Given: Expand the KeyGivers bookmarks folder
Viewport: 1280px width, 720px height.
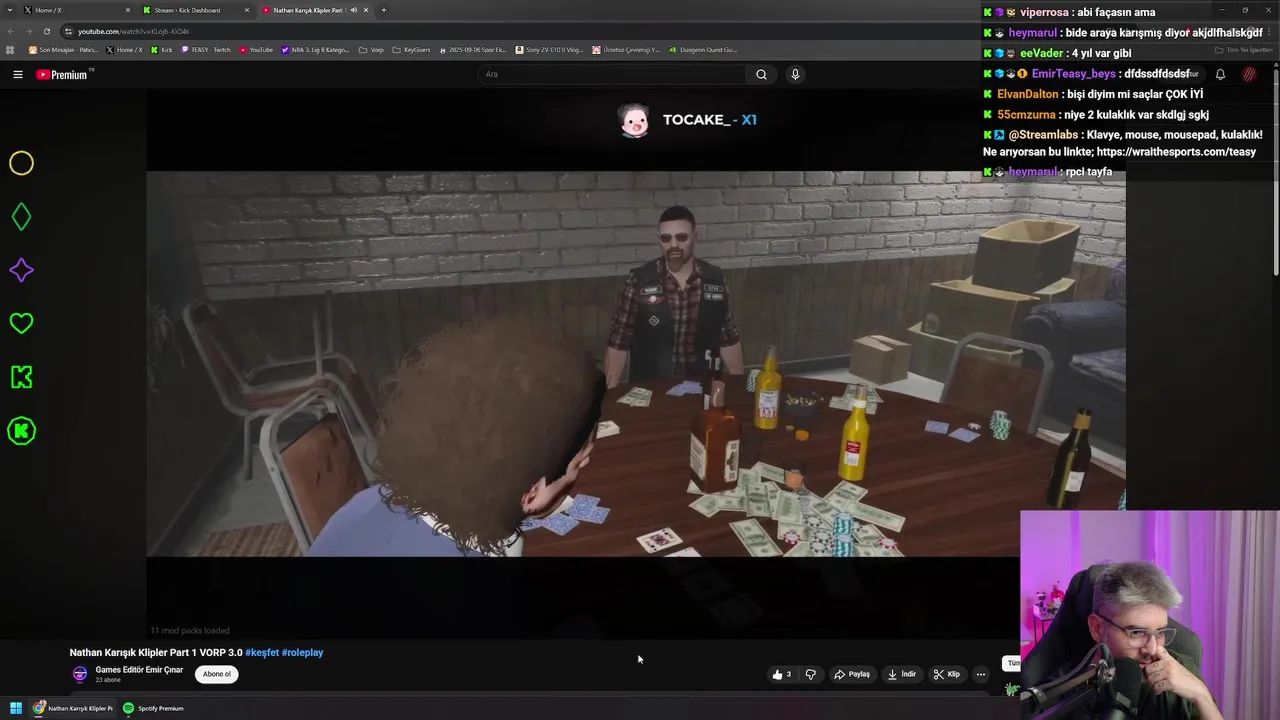Looking at the screenshot, I should tap(411, 49).
